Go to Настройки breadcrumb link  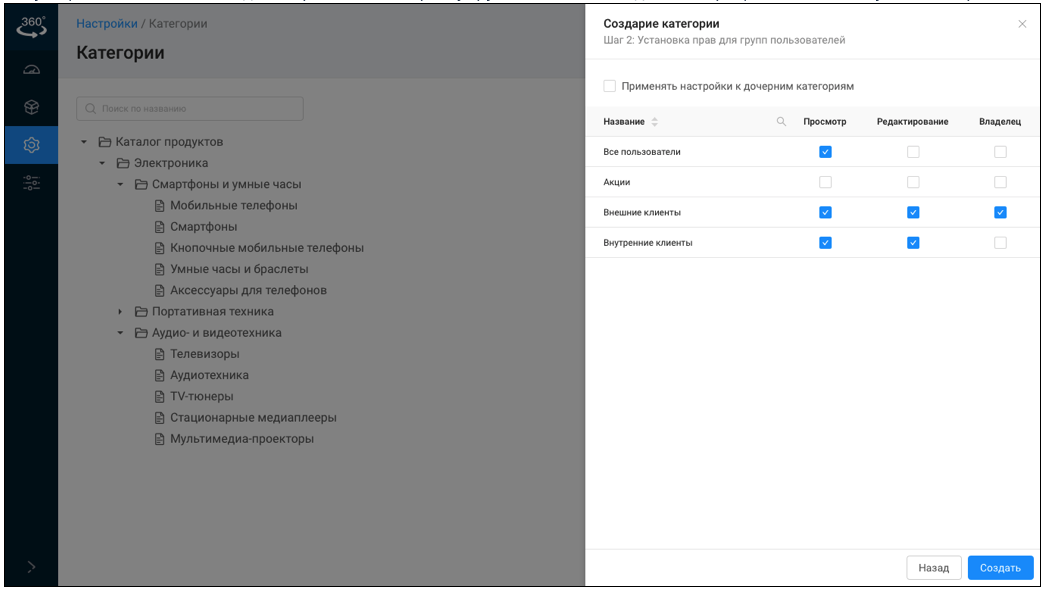coord(106,23)
